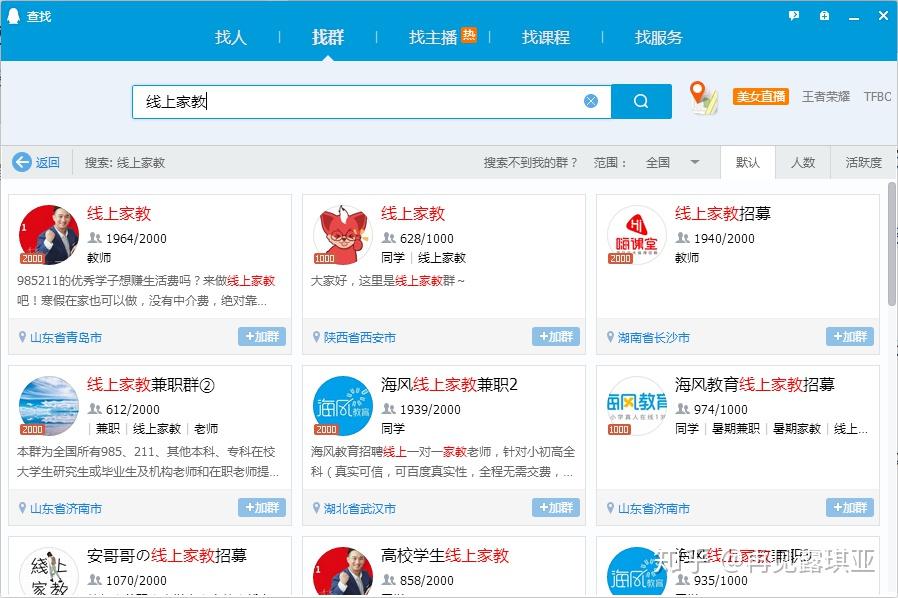Open the feedback icon in title bar
Viewport: 898px width, 598px height.
click(x=794, y=15)
